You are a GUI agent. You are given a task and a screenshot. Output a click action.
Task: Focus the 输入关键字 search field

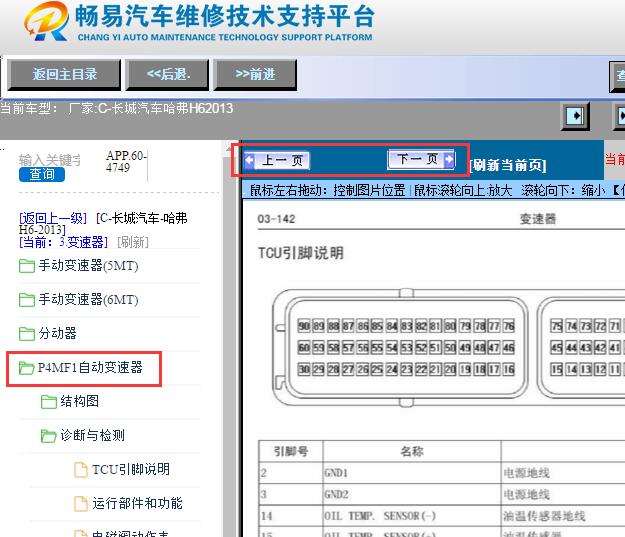[x=50, y=160]
